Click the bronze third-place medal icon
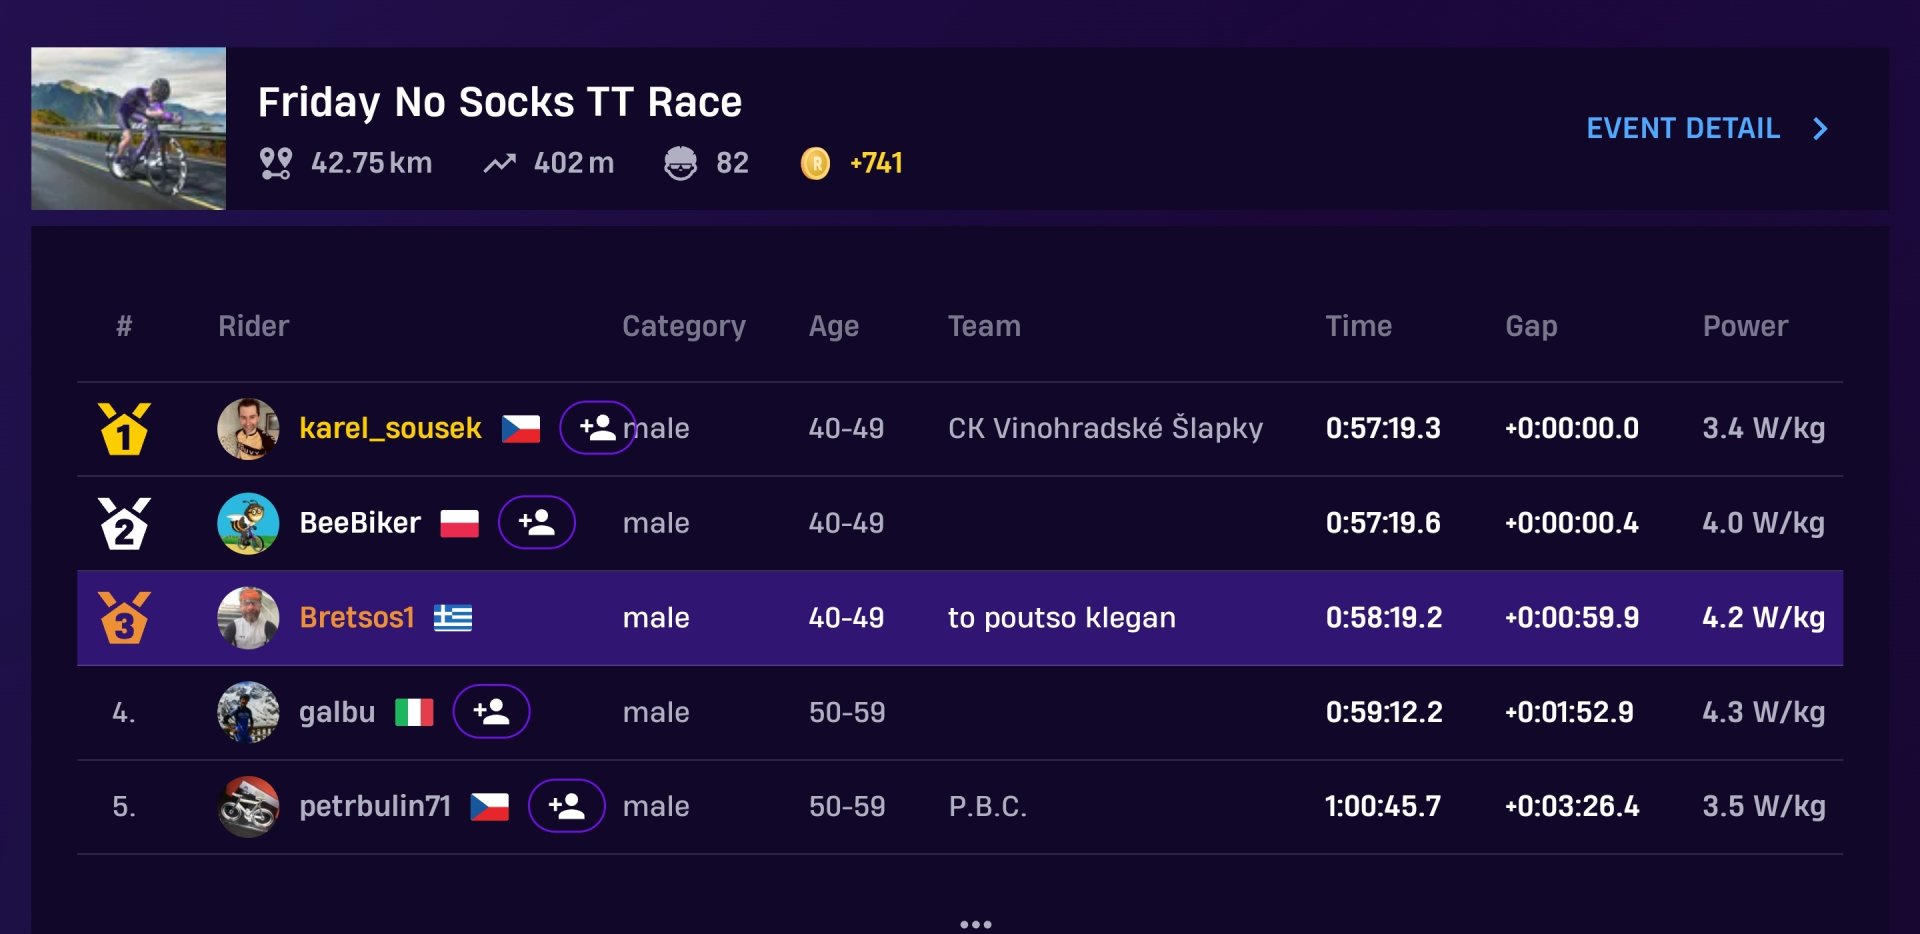Viewport: 1920px width, 934px height. coord(124,617)
